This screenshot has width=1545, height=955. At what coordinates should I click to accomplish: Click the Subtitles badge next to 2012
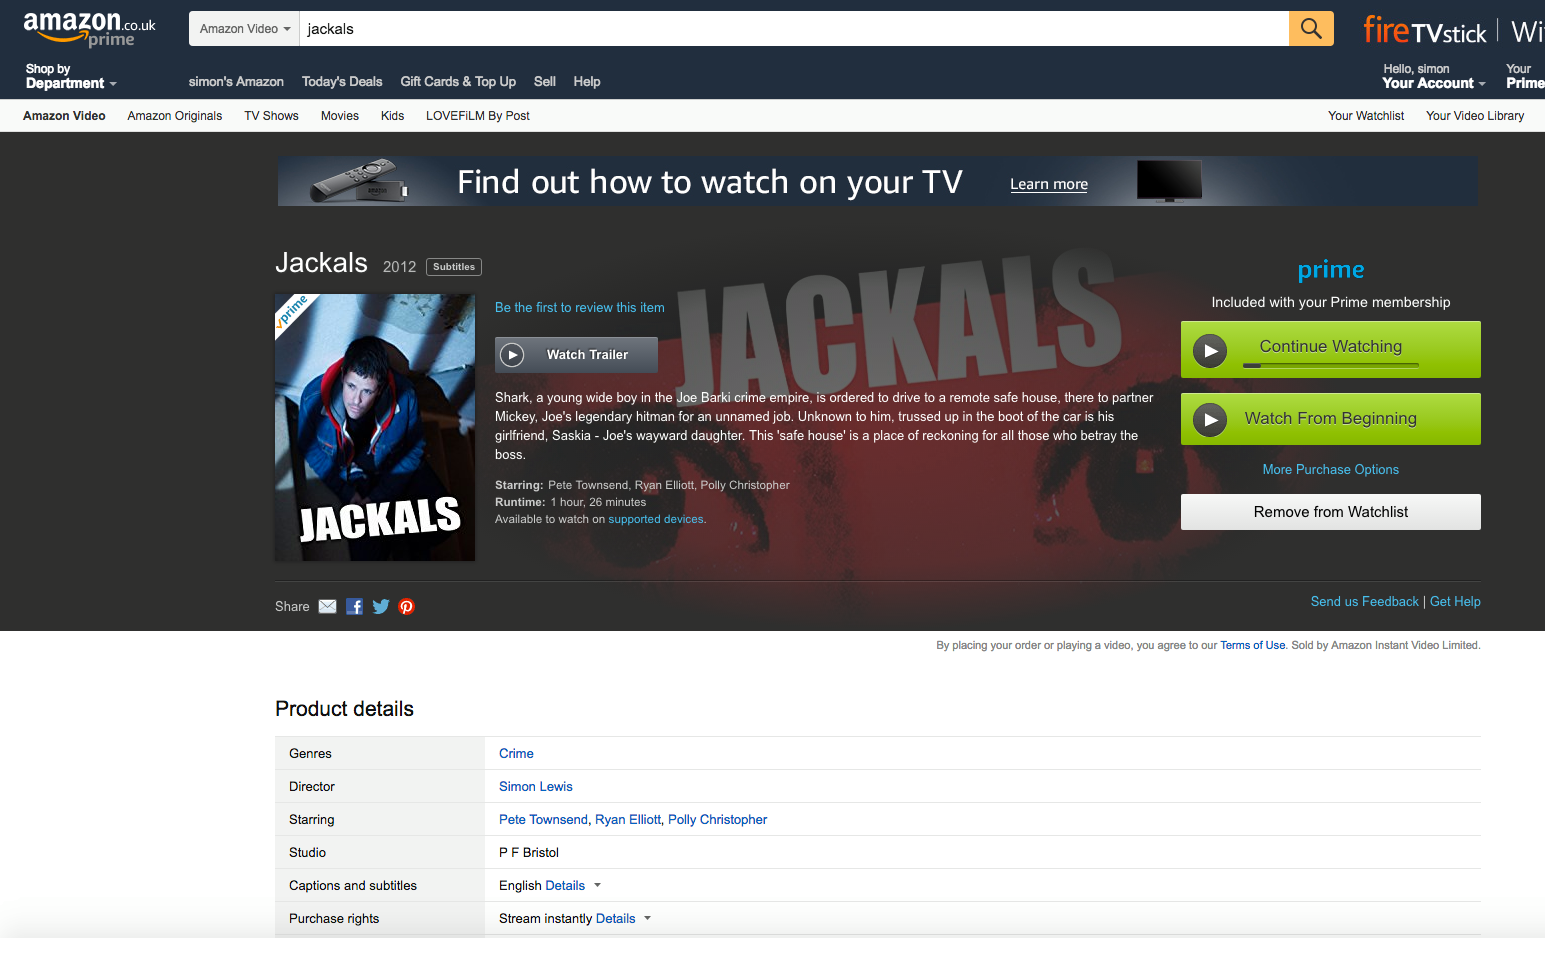click(454, 267)
